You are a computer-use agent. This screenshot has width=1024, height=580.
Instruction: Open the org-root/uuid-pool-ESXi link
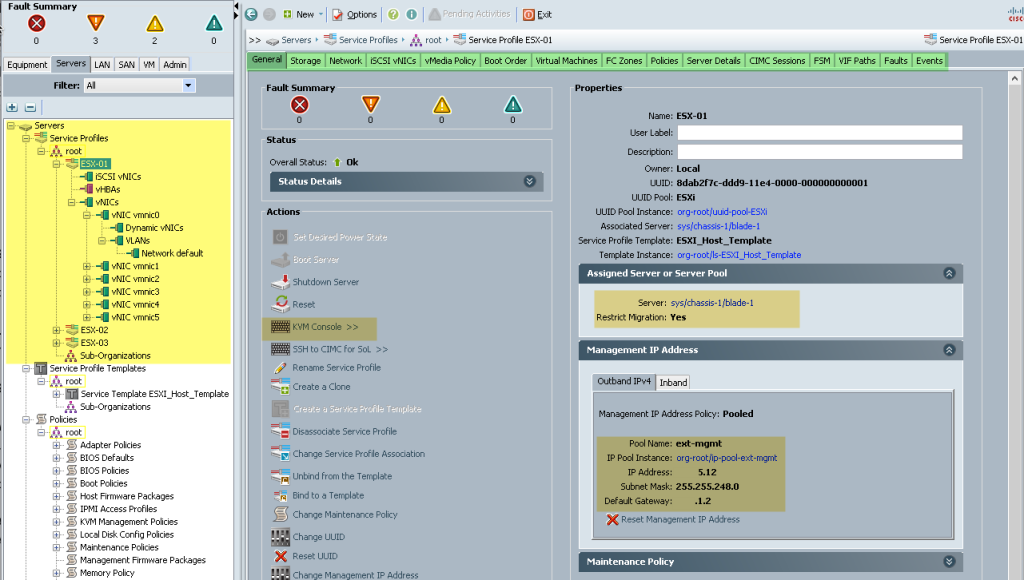(722, 212)
